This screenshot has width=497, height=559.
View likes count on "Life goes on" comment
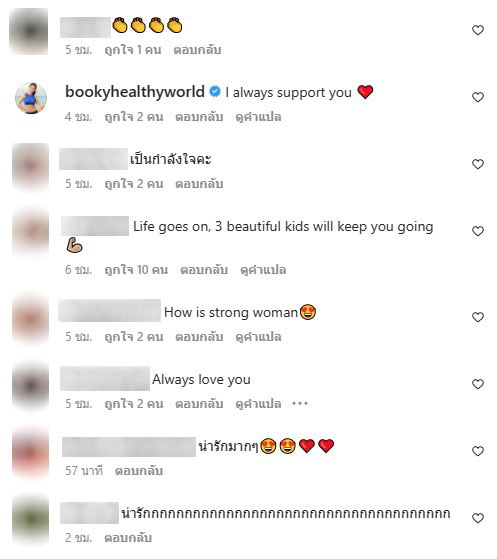tap(136, 270)
